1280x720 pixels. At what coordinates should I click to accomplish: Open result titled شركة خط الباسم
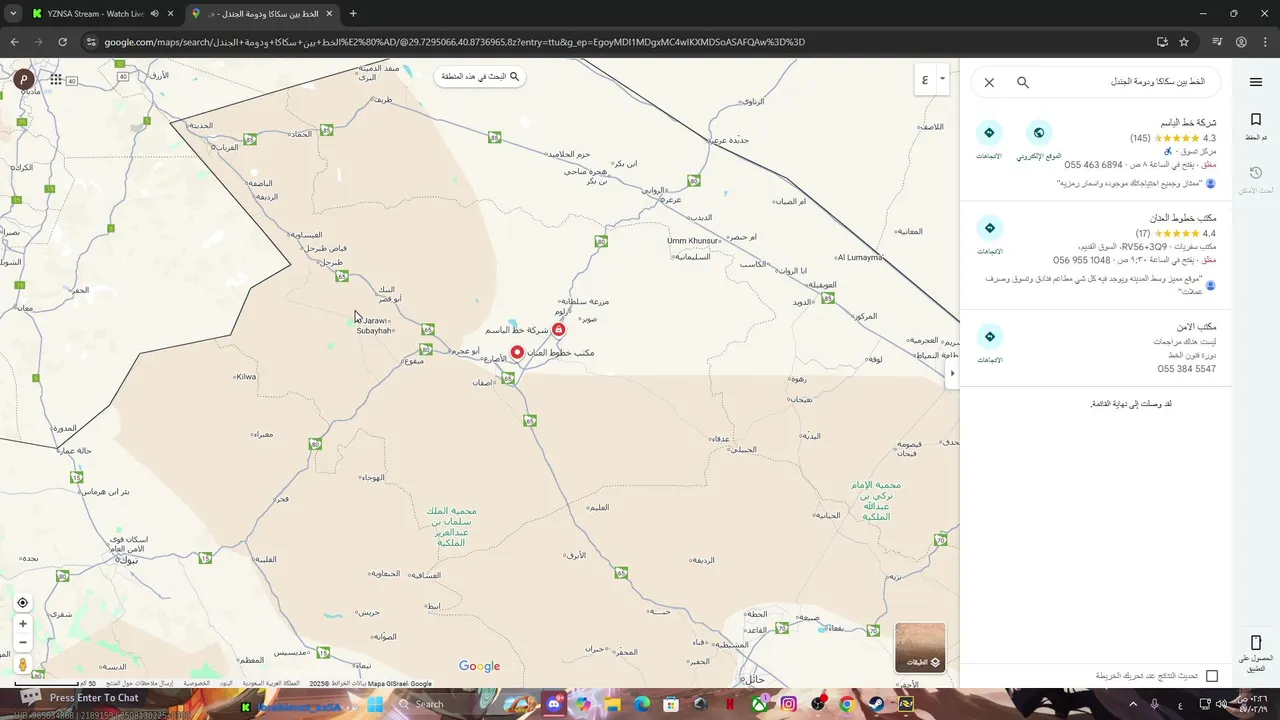tap(1188, 123)
